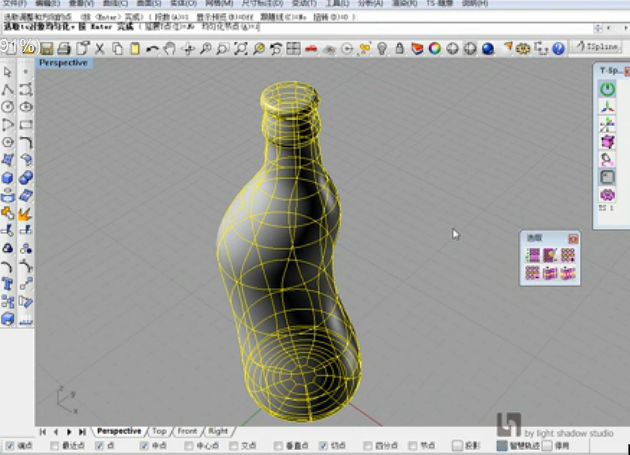Click the Print icon in the toolbar
The height and width of the screenshot is (455, 630).
(64, 48)
